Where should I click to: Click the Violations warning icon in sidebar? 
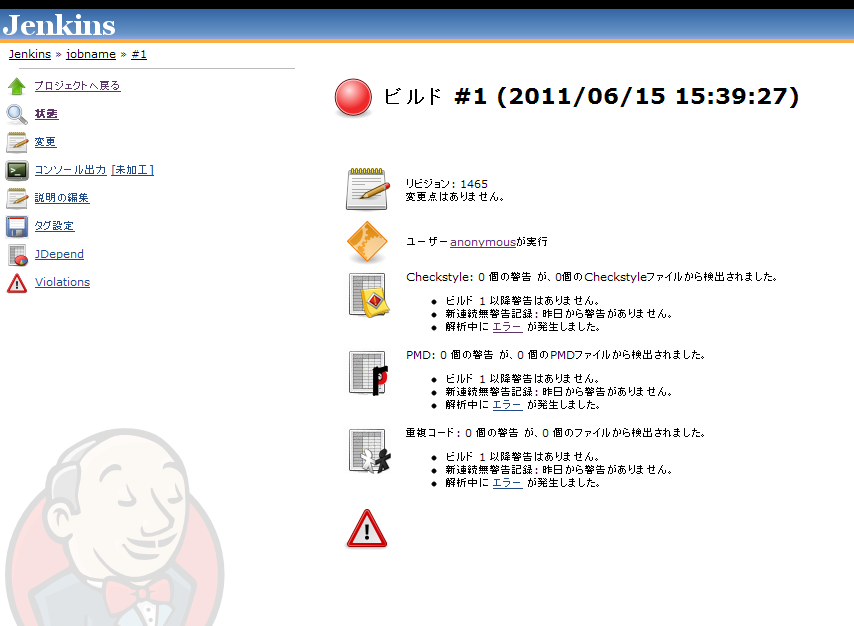point(17,283)
